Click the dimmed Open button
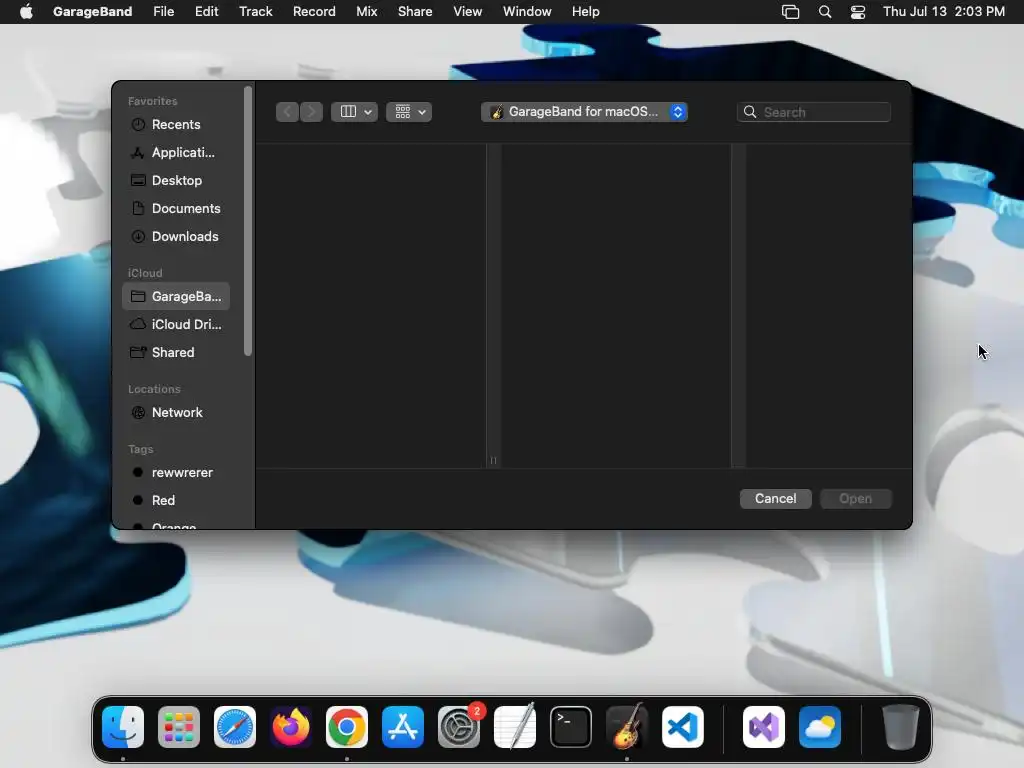The height and width of the screenshot is (768, 1024). (x=856, y=499)
